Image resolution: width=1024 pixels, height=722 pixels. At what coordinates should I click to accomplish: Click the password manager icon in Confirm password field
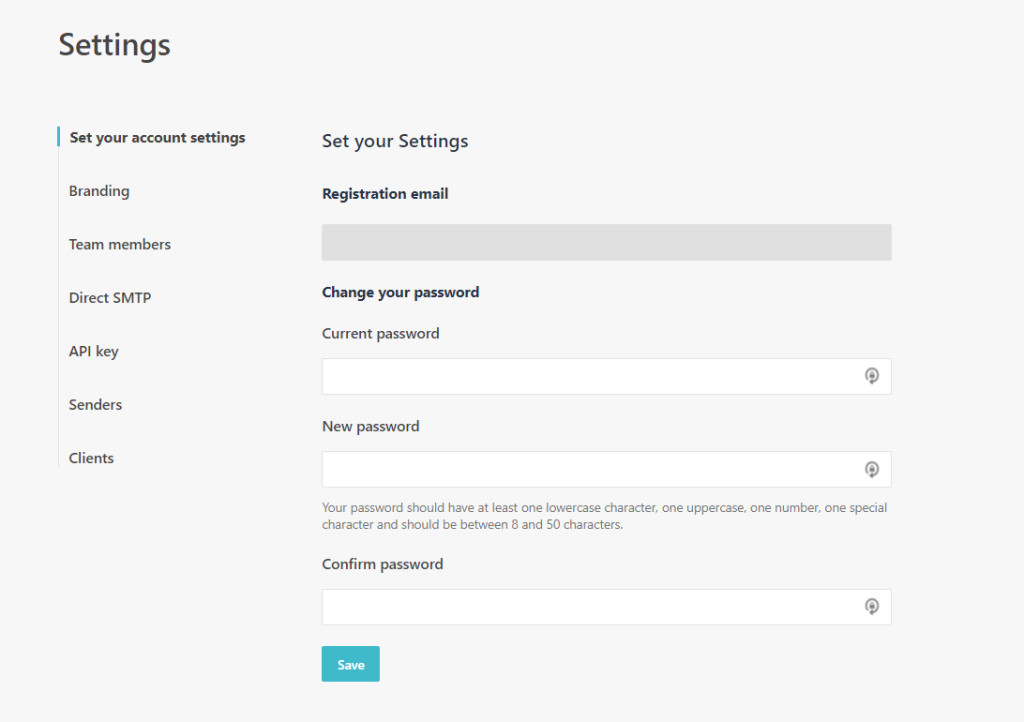point(871,607)
